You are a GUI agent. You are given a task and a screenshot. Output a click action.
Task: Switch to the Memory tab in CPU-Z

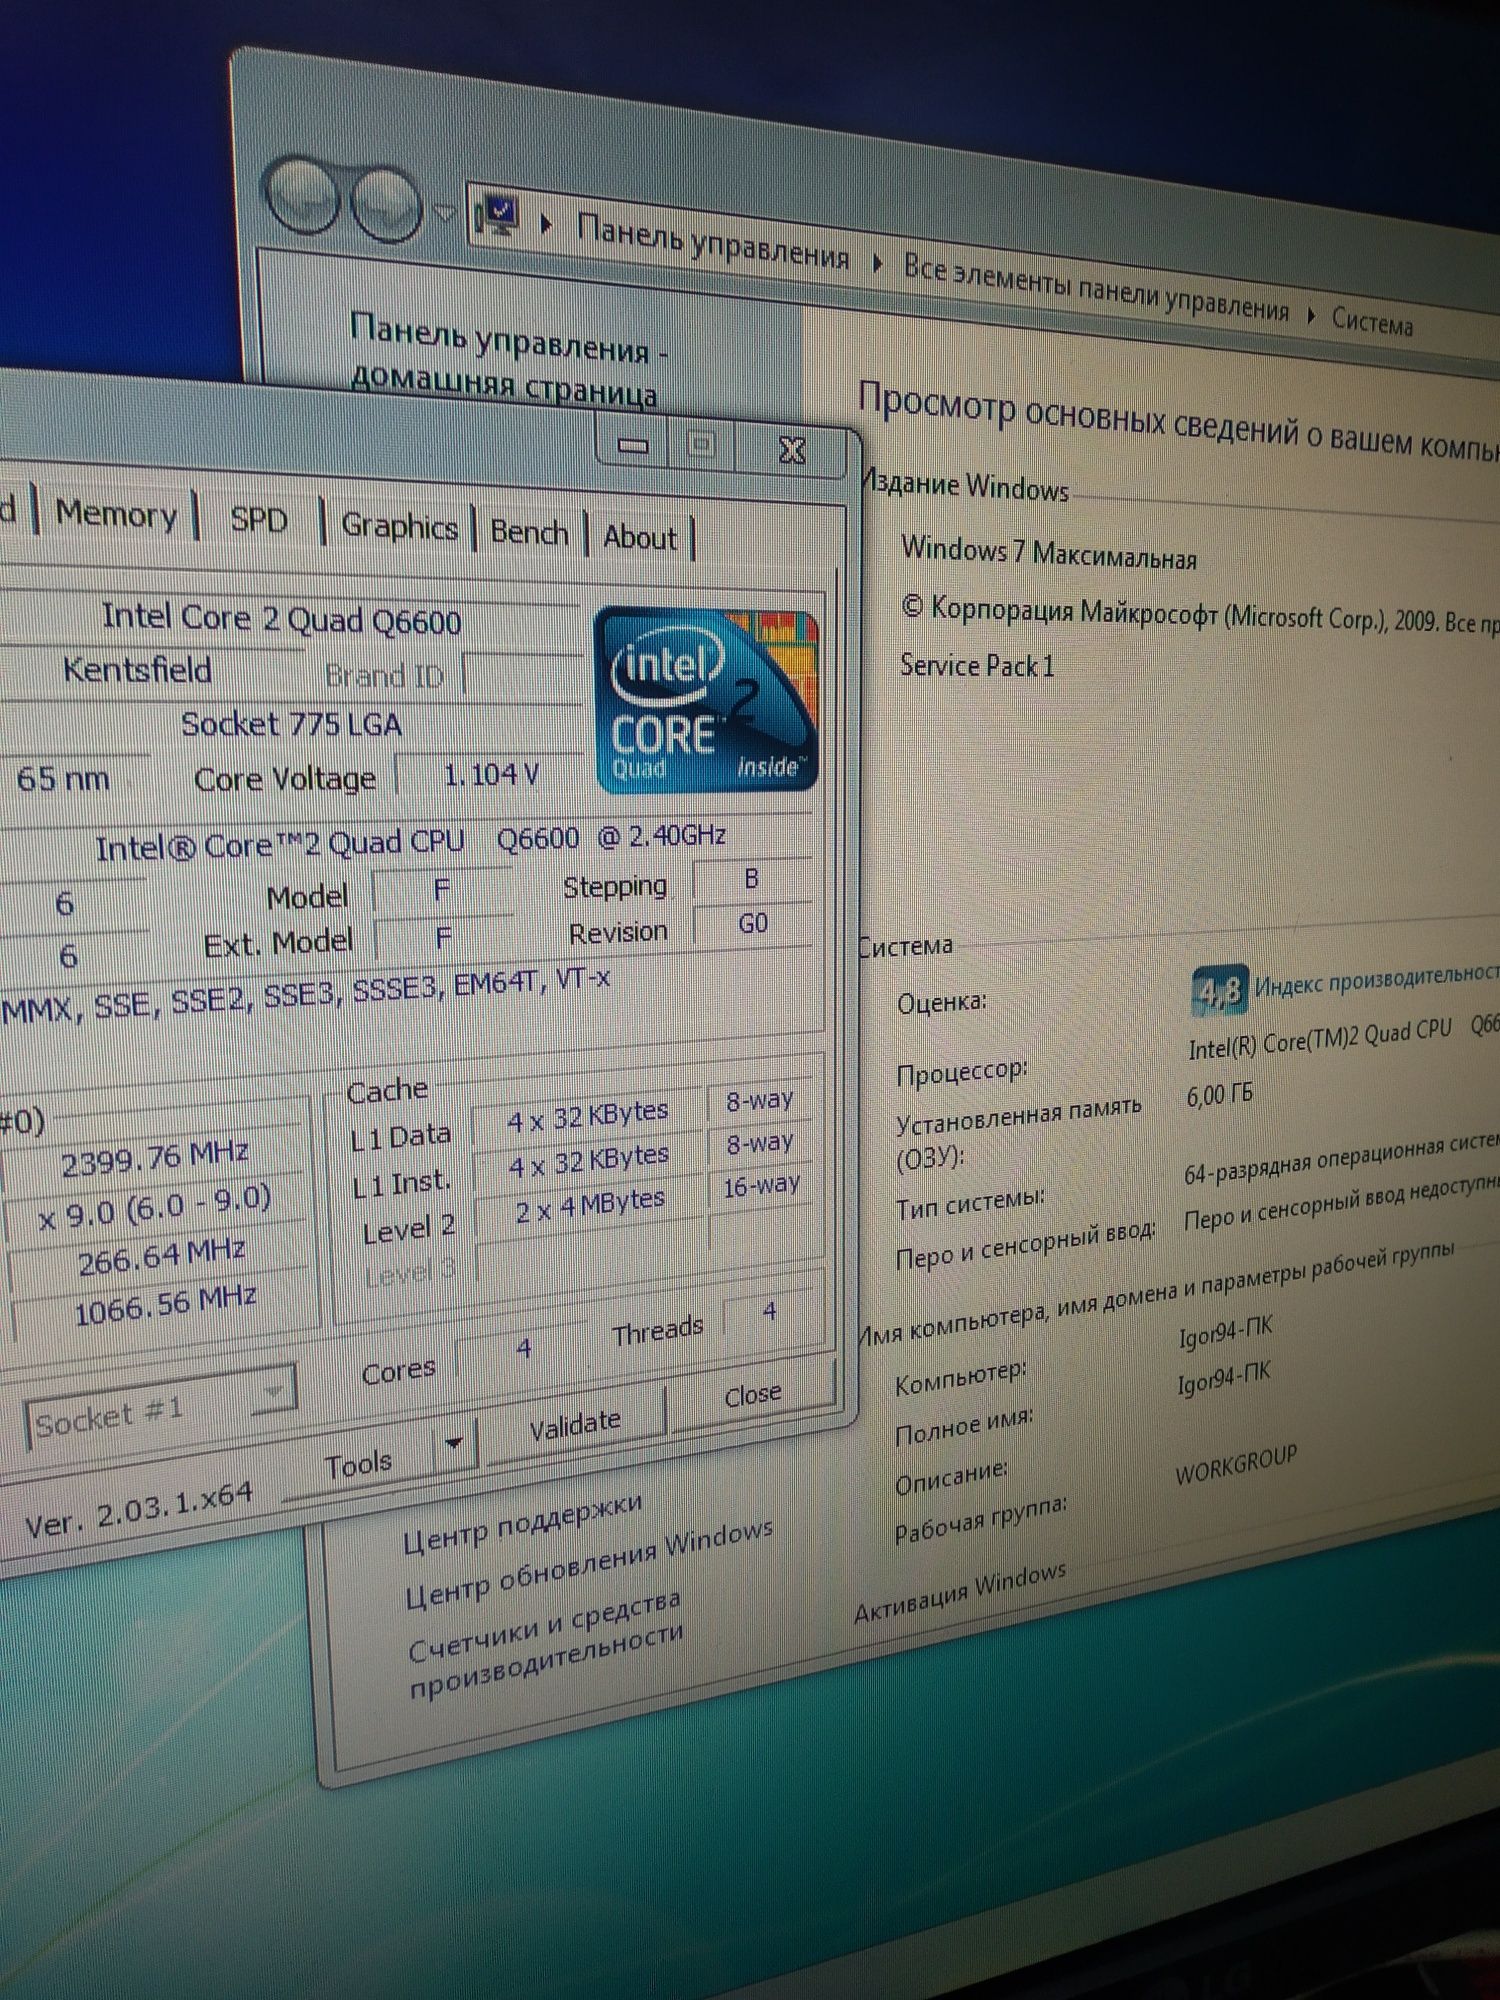(x=116, y=514)
